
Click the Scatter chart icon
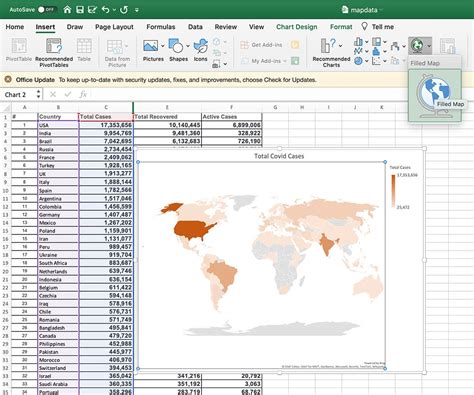(376, 61)
